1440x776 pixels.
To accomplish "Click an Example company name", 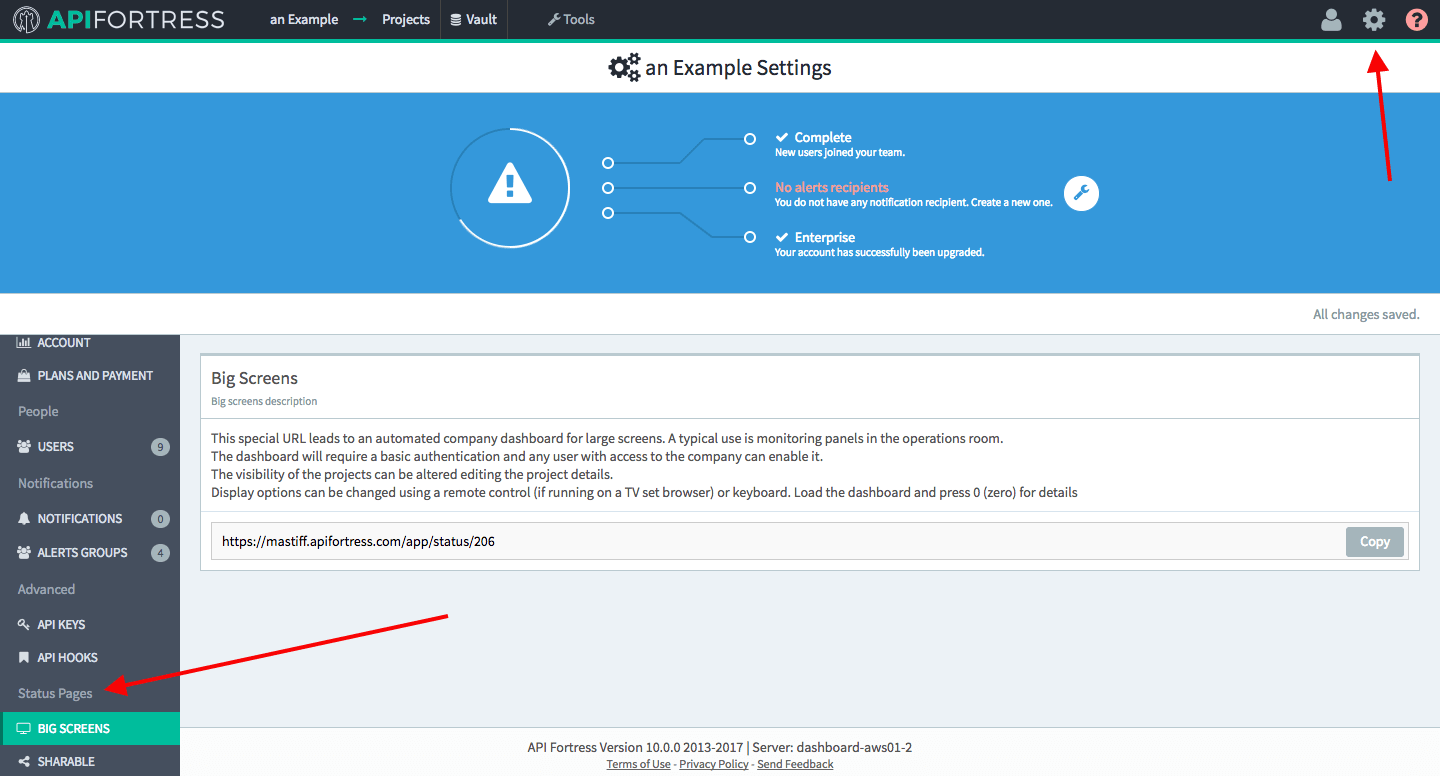I will pos(304,19).
